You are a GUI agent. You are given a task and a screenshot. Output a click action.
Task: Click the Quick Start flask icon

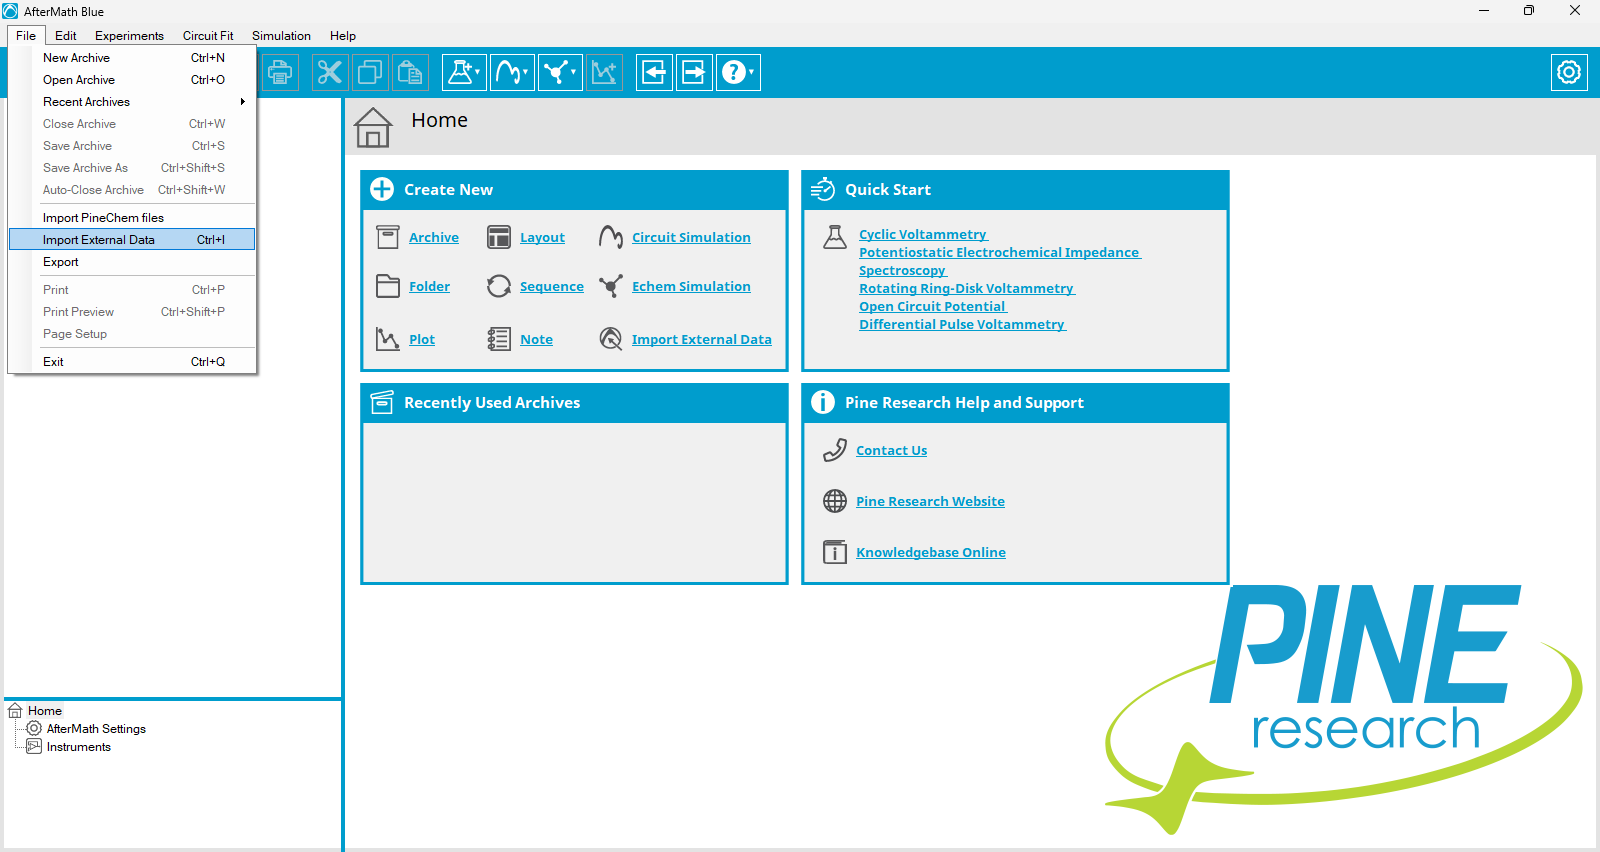coord(835,237)
